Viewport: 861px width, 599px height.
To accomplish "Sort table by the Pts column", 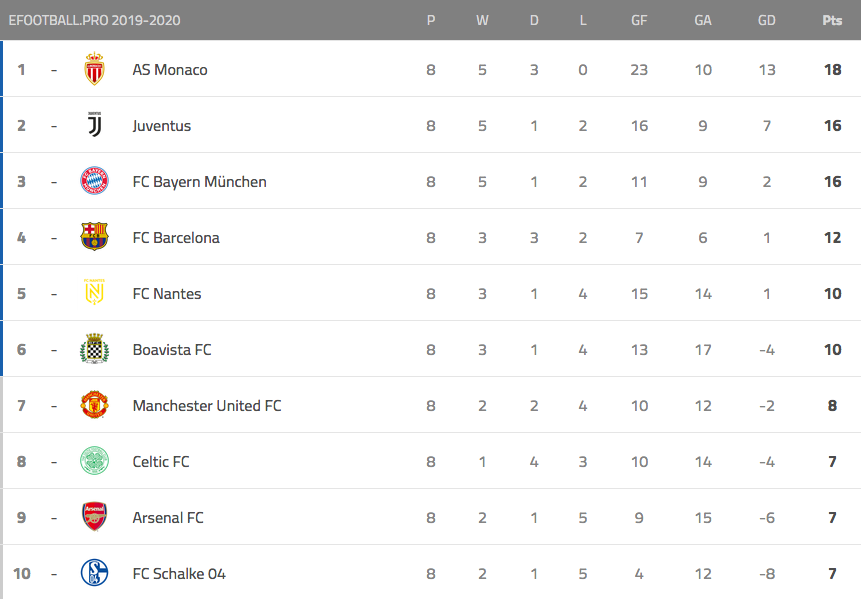I will coord(832,20).
